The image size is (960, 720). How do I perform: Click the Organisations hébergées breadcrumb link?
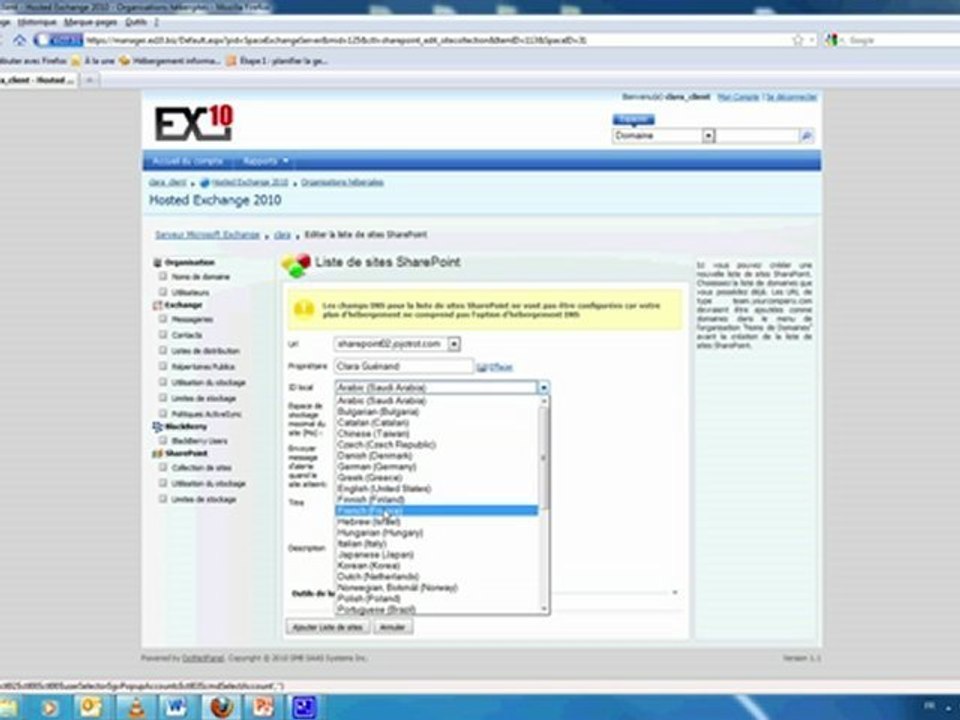pos(342,182)
